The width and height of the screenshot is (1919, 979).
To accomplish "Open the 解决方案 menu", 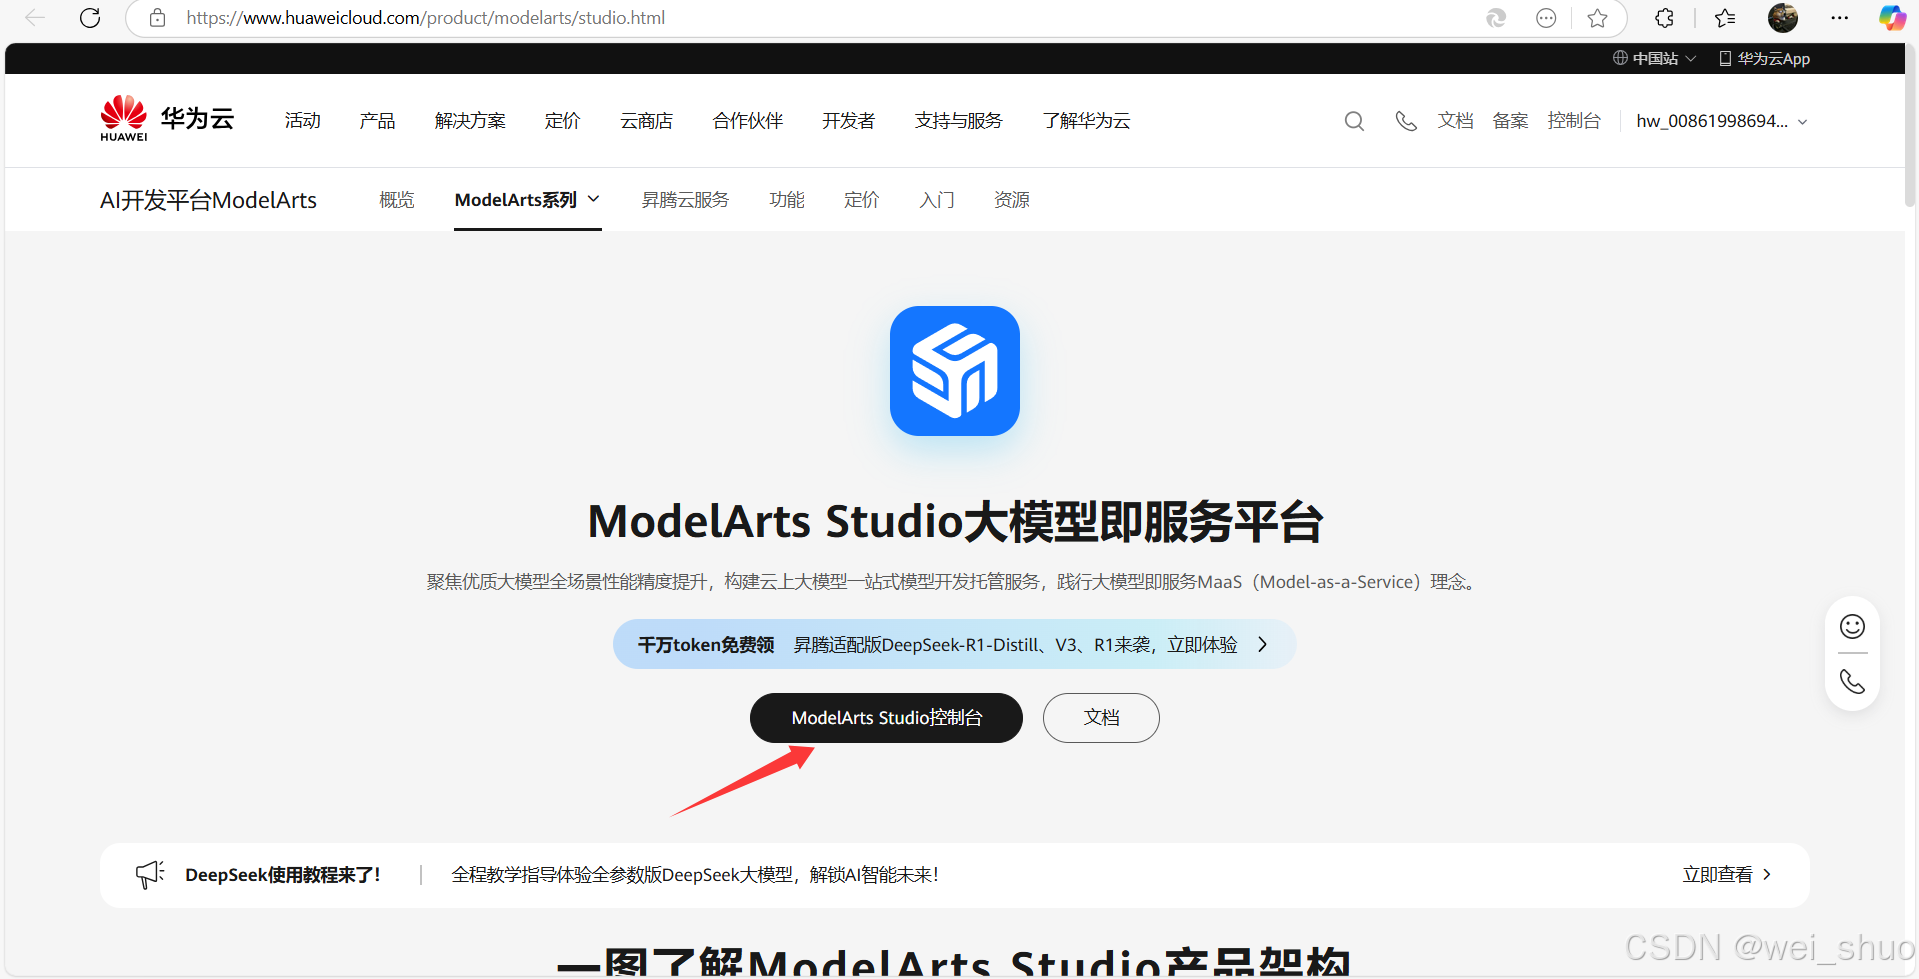I will (470, 120).
